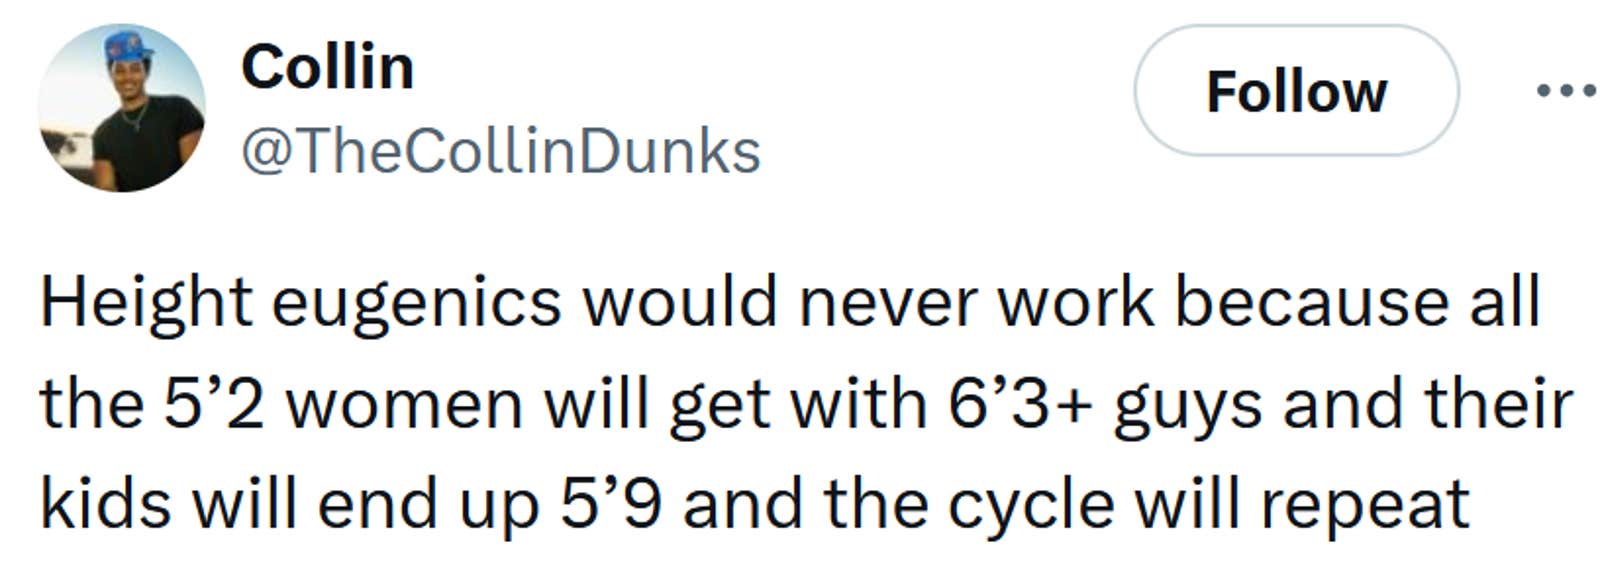Open the display name Collin link
This screenshot has height=573, width=1600.
pyautogui.click(x=327, y=67)
